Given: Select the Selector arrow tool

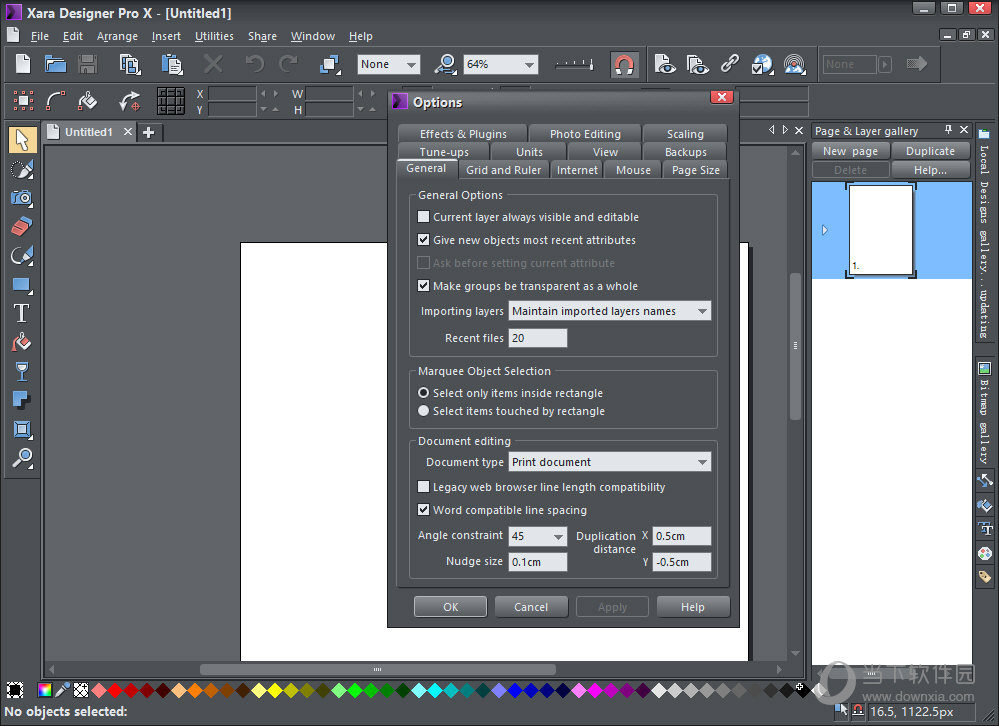Looking at the screenshot, I should coord(22,140).
